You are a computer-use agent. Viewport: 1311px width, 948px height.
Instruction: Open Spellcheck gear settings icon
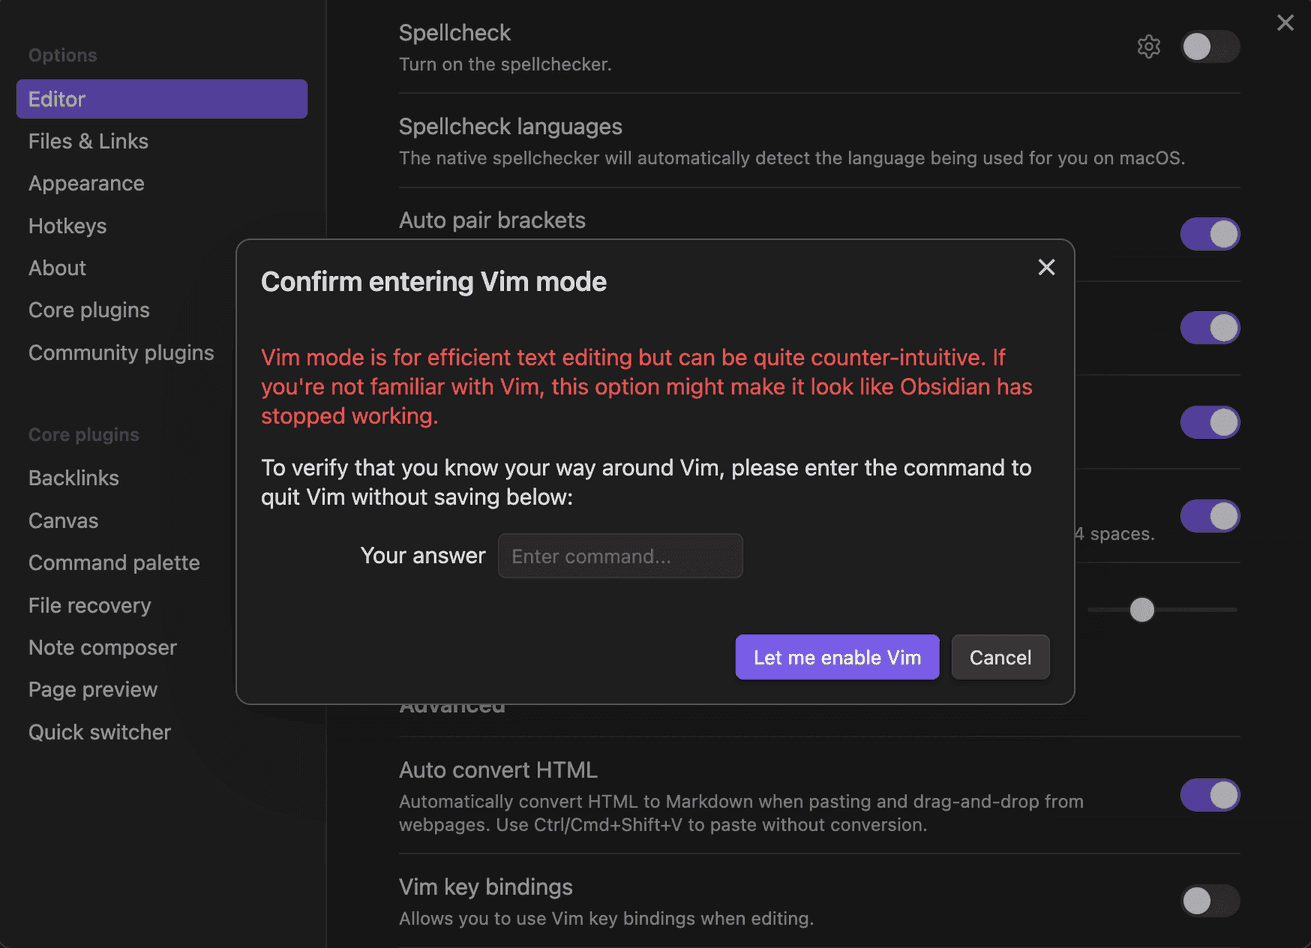(x=1149, y=47)
